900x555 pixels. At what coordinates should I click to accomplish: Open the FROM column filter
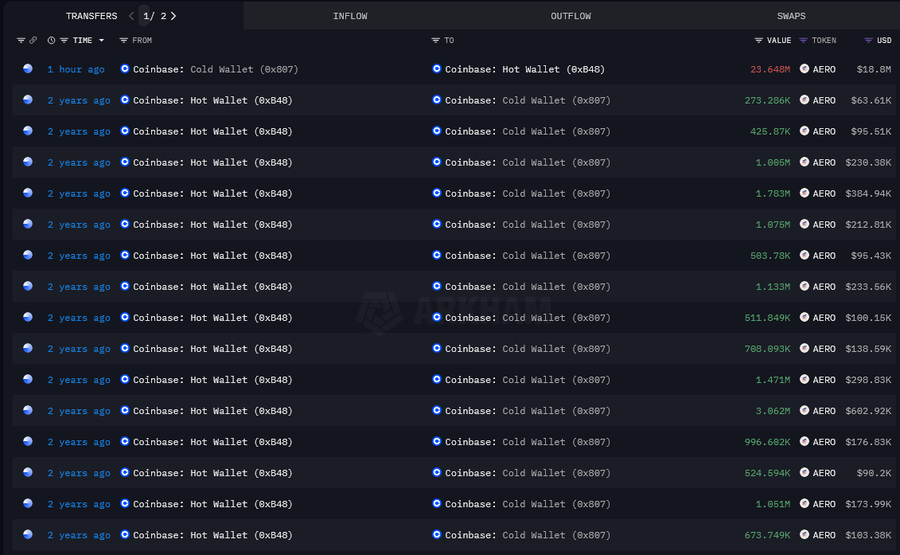click(136, 41)
